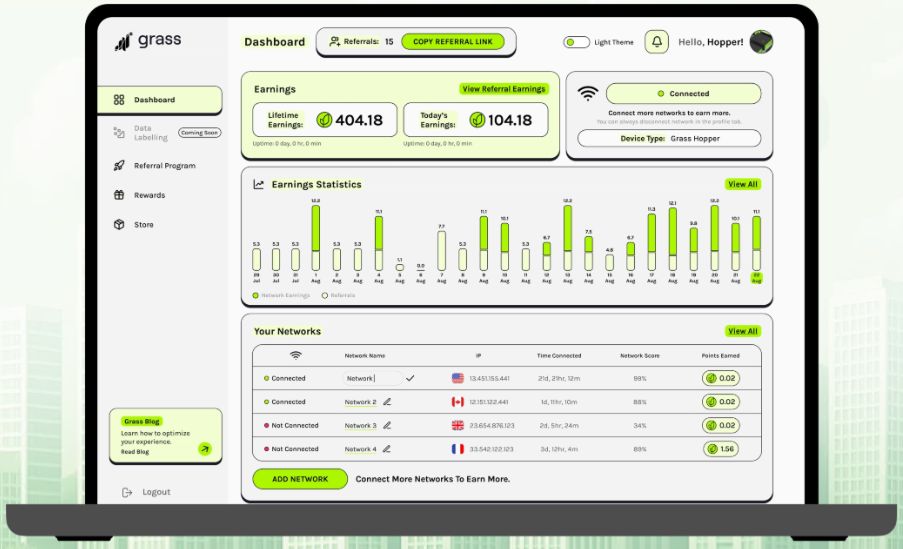The image size is (903, 549).
Task: Click View All in Your Networks
Action: 743,331
